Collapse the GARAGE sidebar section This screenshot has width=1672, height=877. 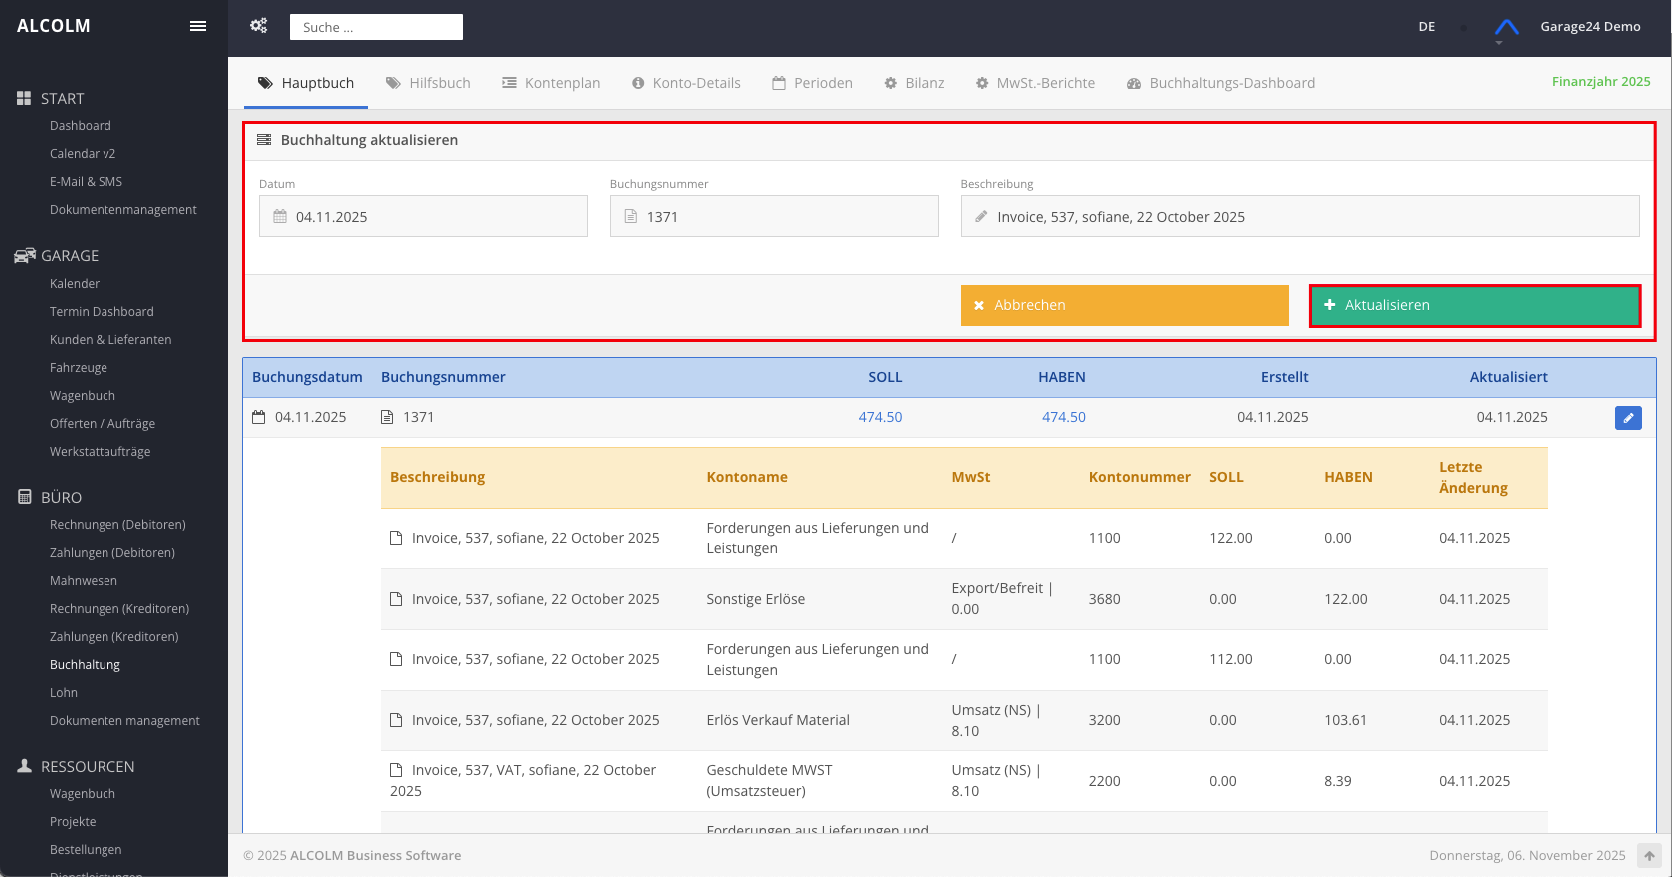(70, 256)
